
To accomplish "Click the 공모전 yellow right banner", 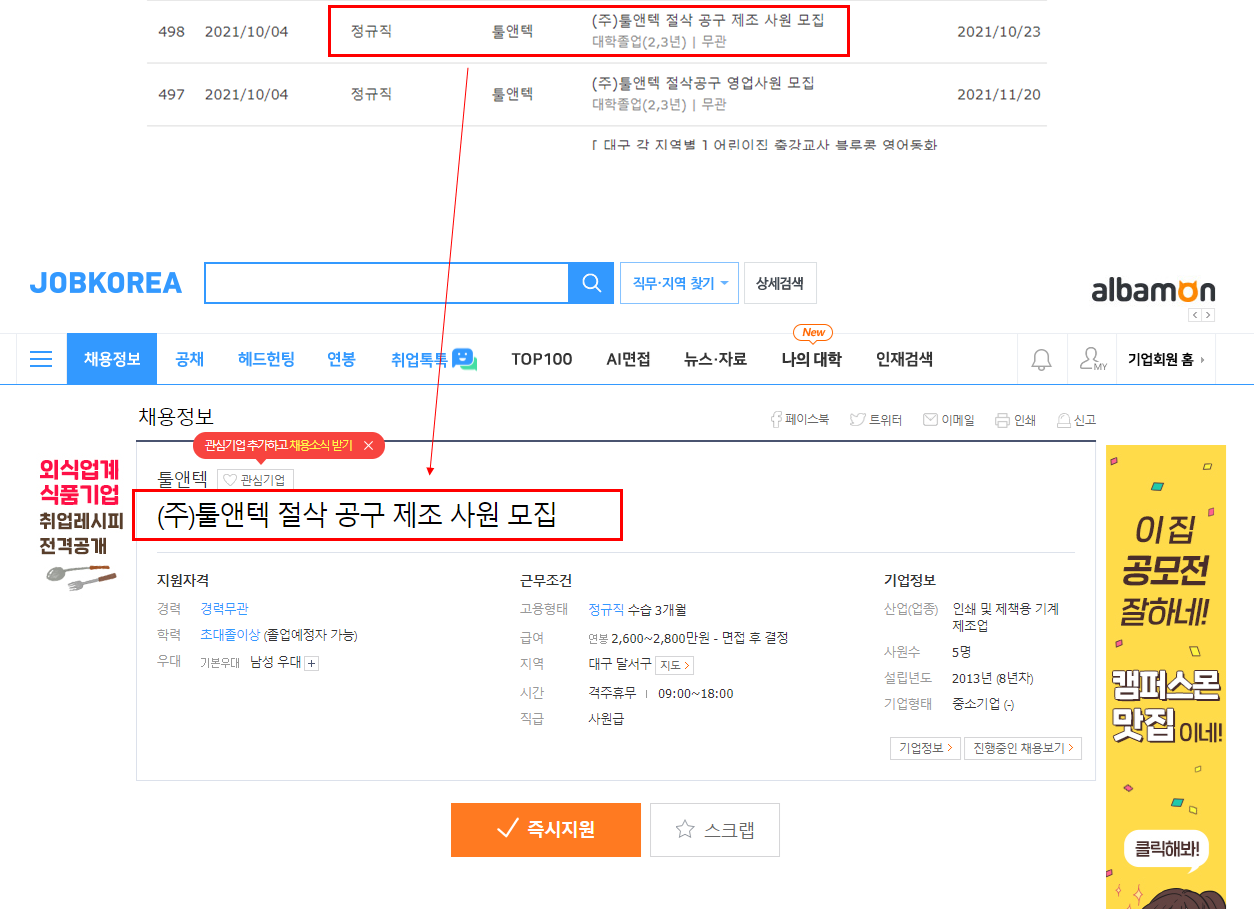I will click(1166, 677).
